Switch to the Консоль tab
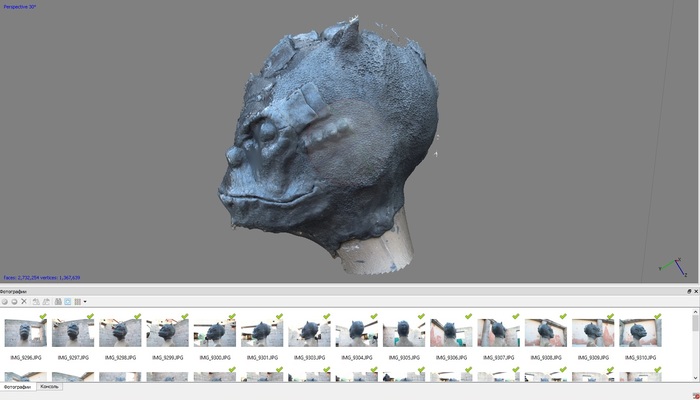700x400 pixels. (x=50, y=386)
